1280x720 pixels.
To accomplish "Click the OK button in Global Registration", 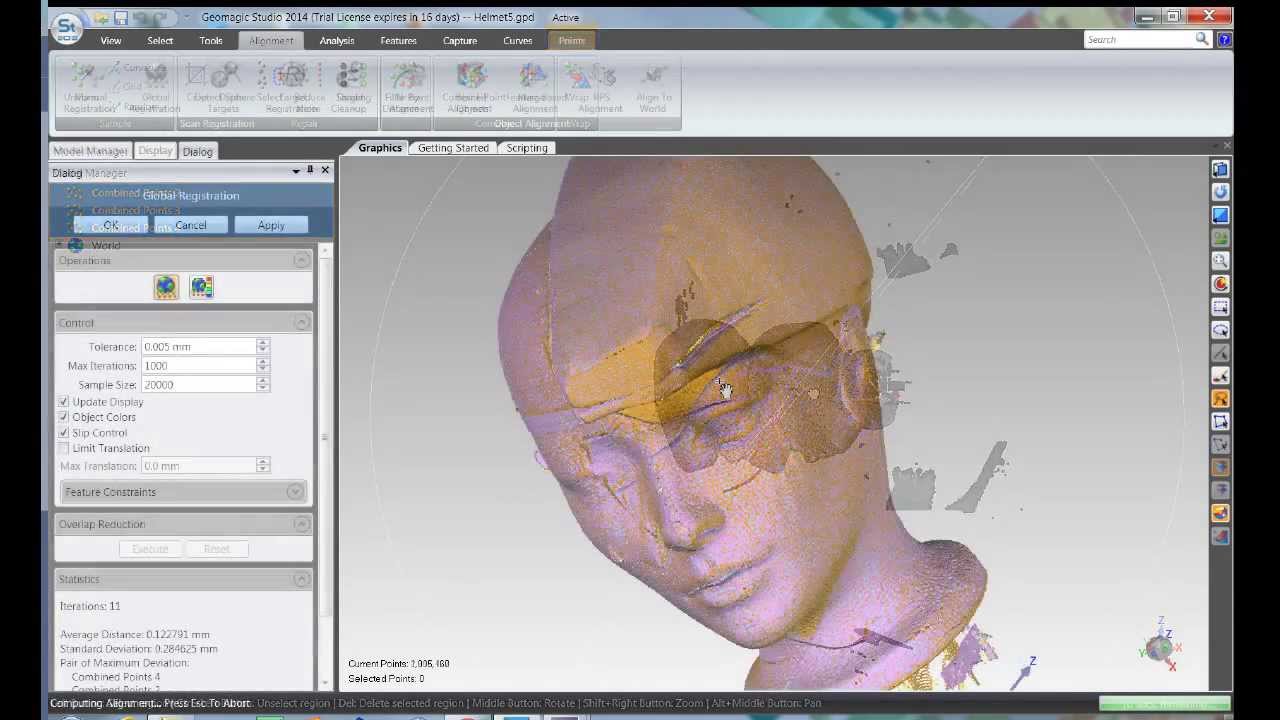I will coord(111,225).
